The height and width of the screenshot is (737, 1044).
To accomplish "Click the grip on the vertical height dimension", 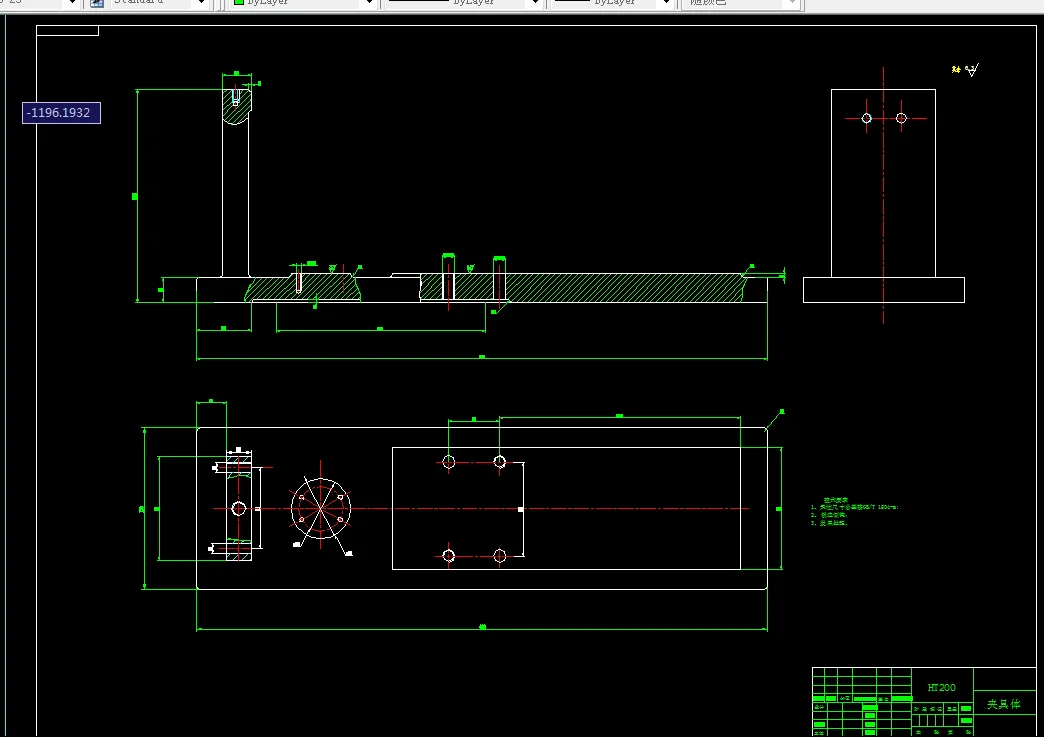I will pyautogui.click(x=135, y=196).
